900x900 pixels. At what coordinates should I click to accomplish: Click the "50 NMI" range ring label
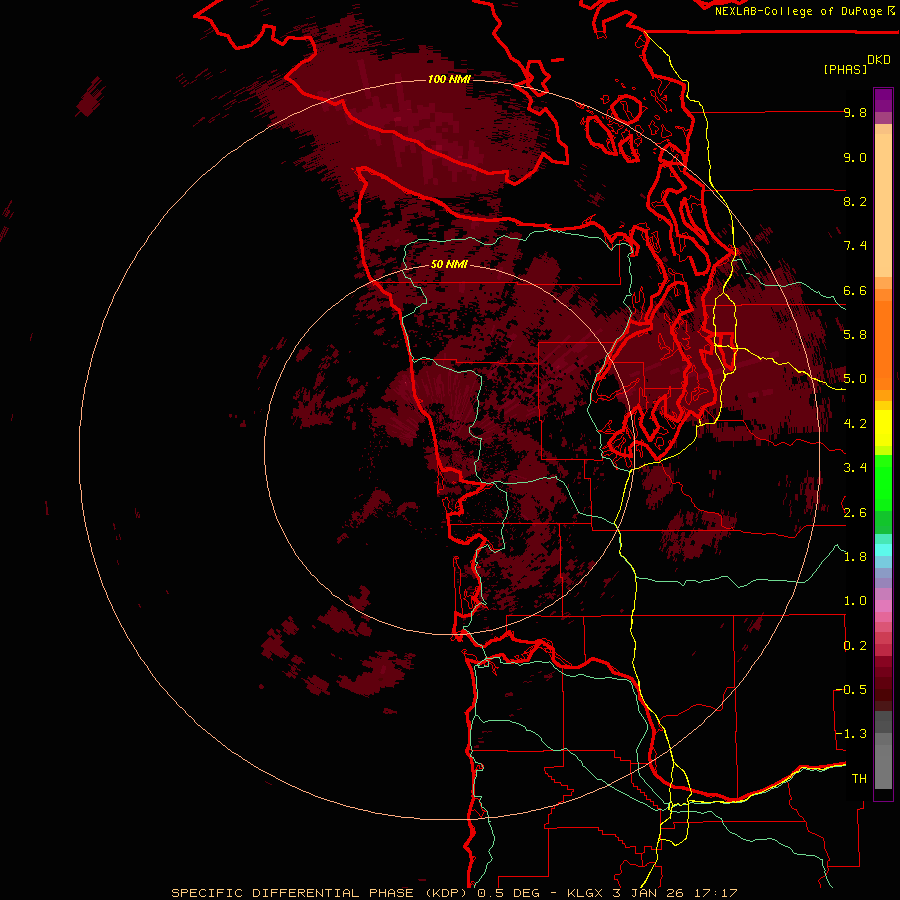coord(449,265)
